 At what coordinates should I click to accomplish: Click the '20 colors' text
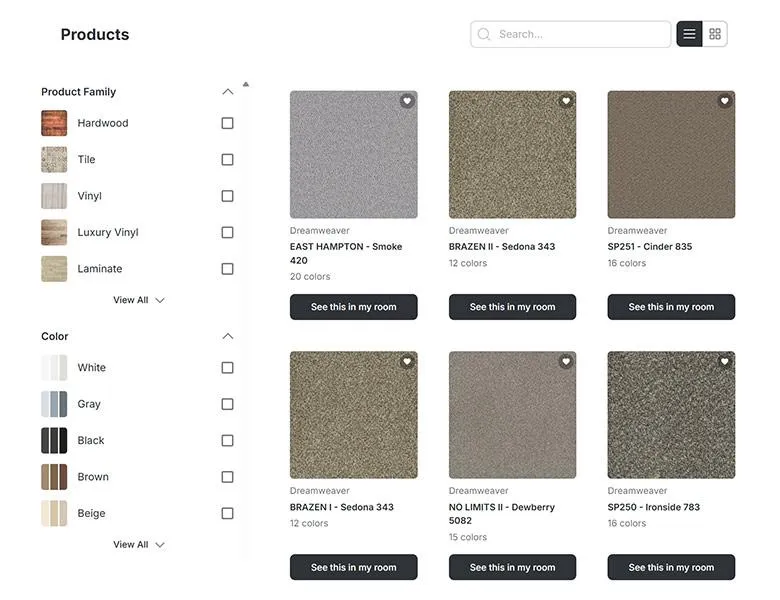[310, 277]
